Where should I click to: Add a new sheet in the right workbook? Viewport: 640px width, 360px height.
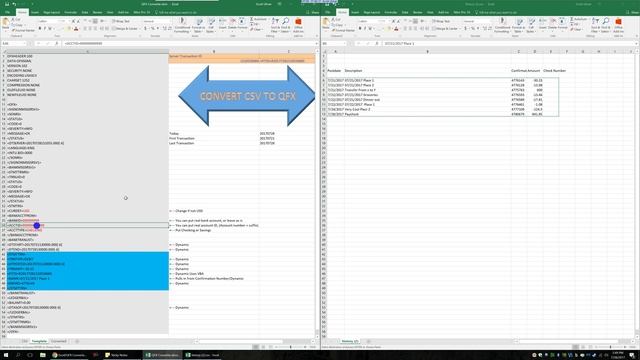(369, 341)
